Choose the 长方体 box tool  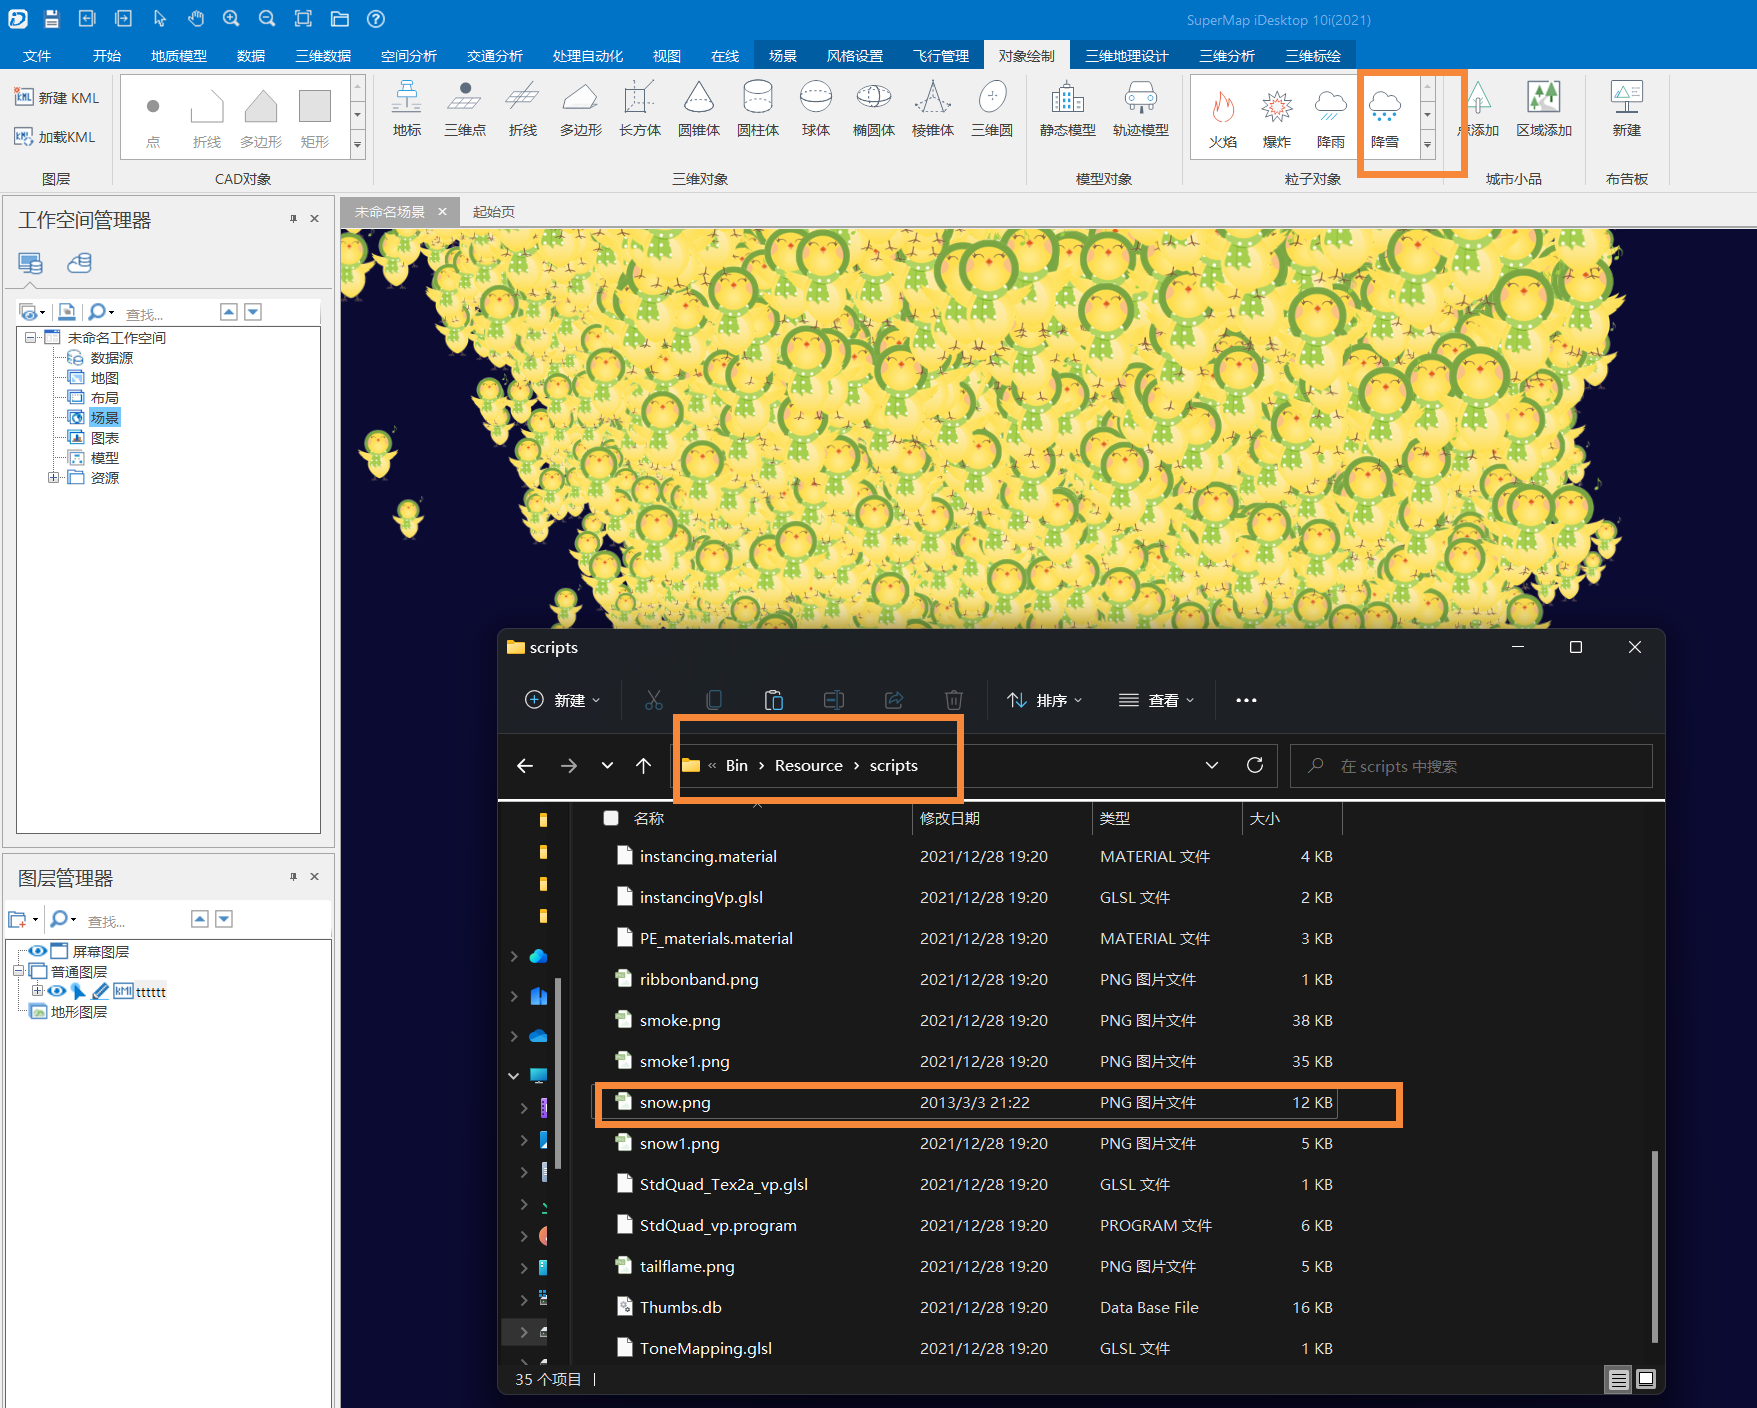click(x=640, y=110)
